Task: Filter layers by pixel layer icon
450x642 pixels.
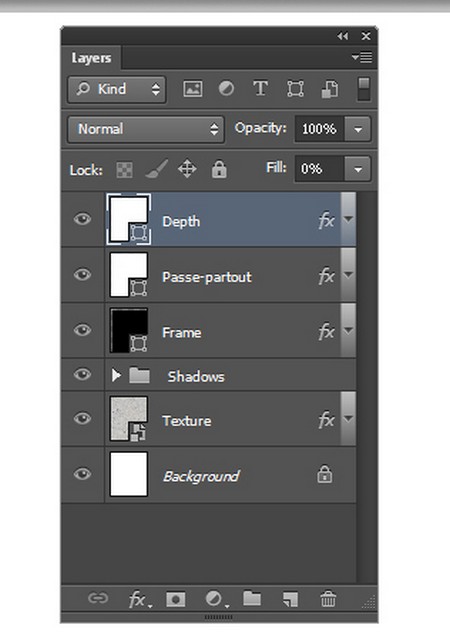Action: (x=192, y=88)
